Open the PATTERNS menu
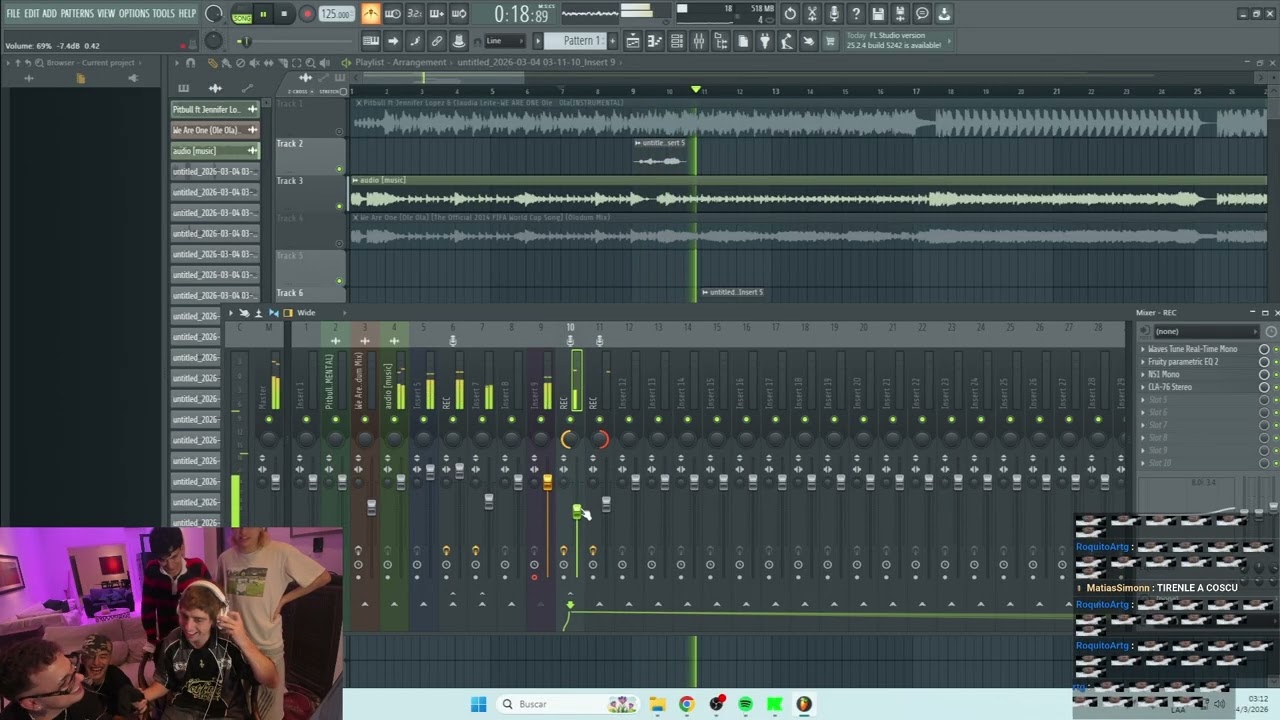The width and height of the screenshot is (1280, 720). tap(77, 13)
